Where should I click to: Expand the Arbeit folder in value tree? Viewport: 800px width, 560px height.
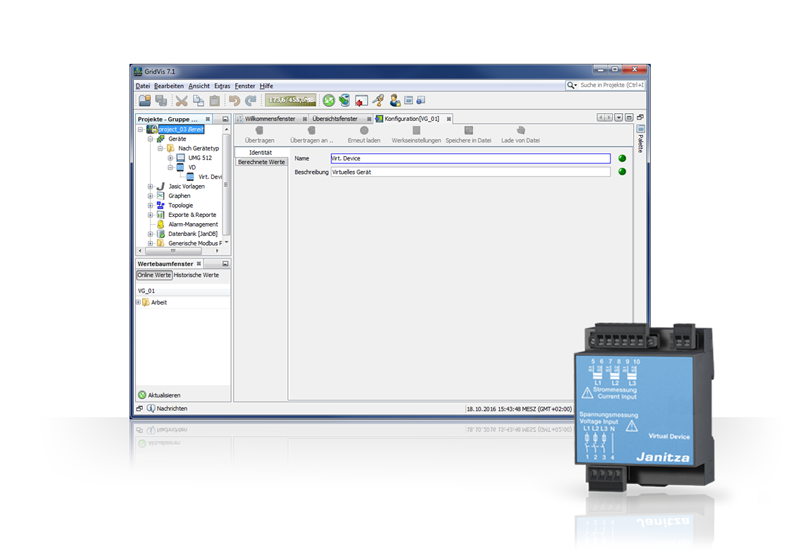pyautogui.click(x=138, y=302)
